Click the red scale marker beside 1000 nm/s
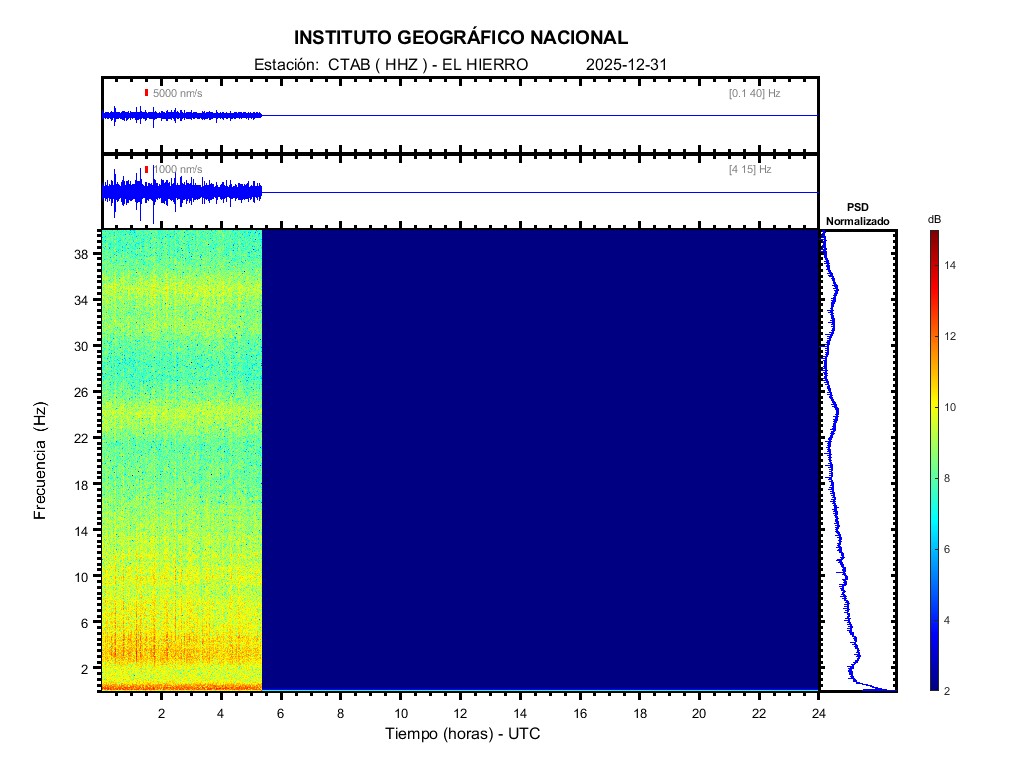This screenshot has height=768, width=1024. coord(146,170)
